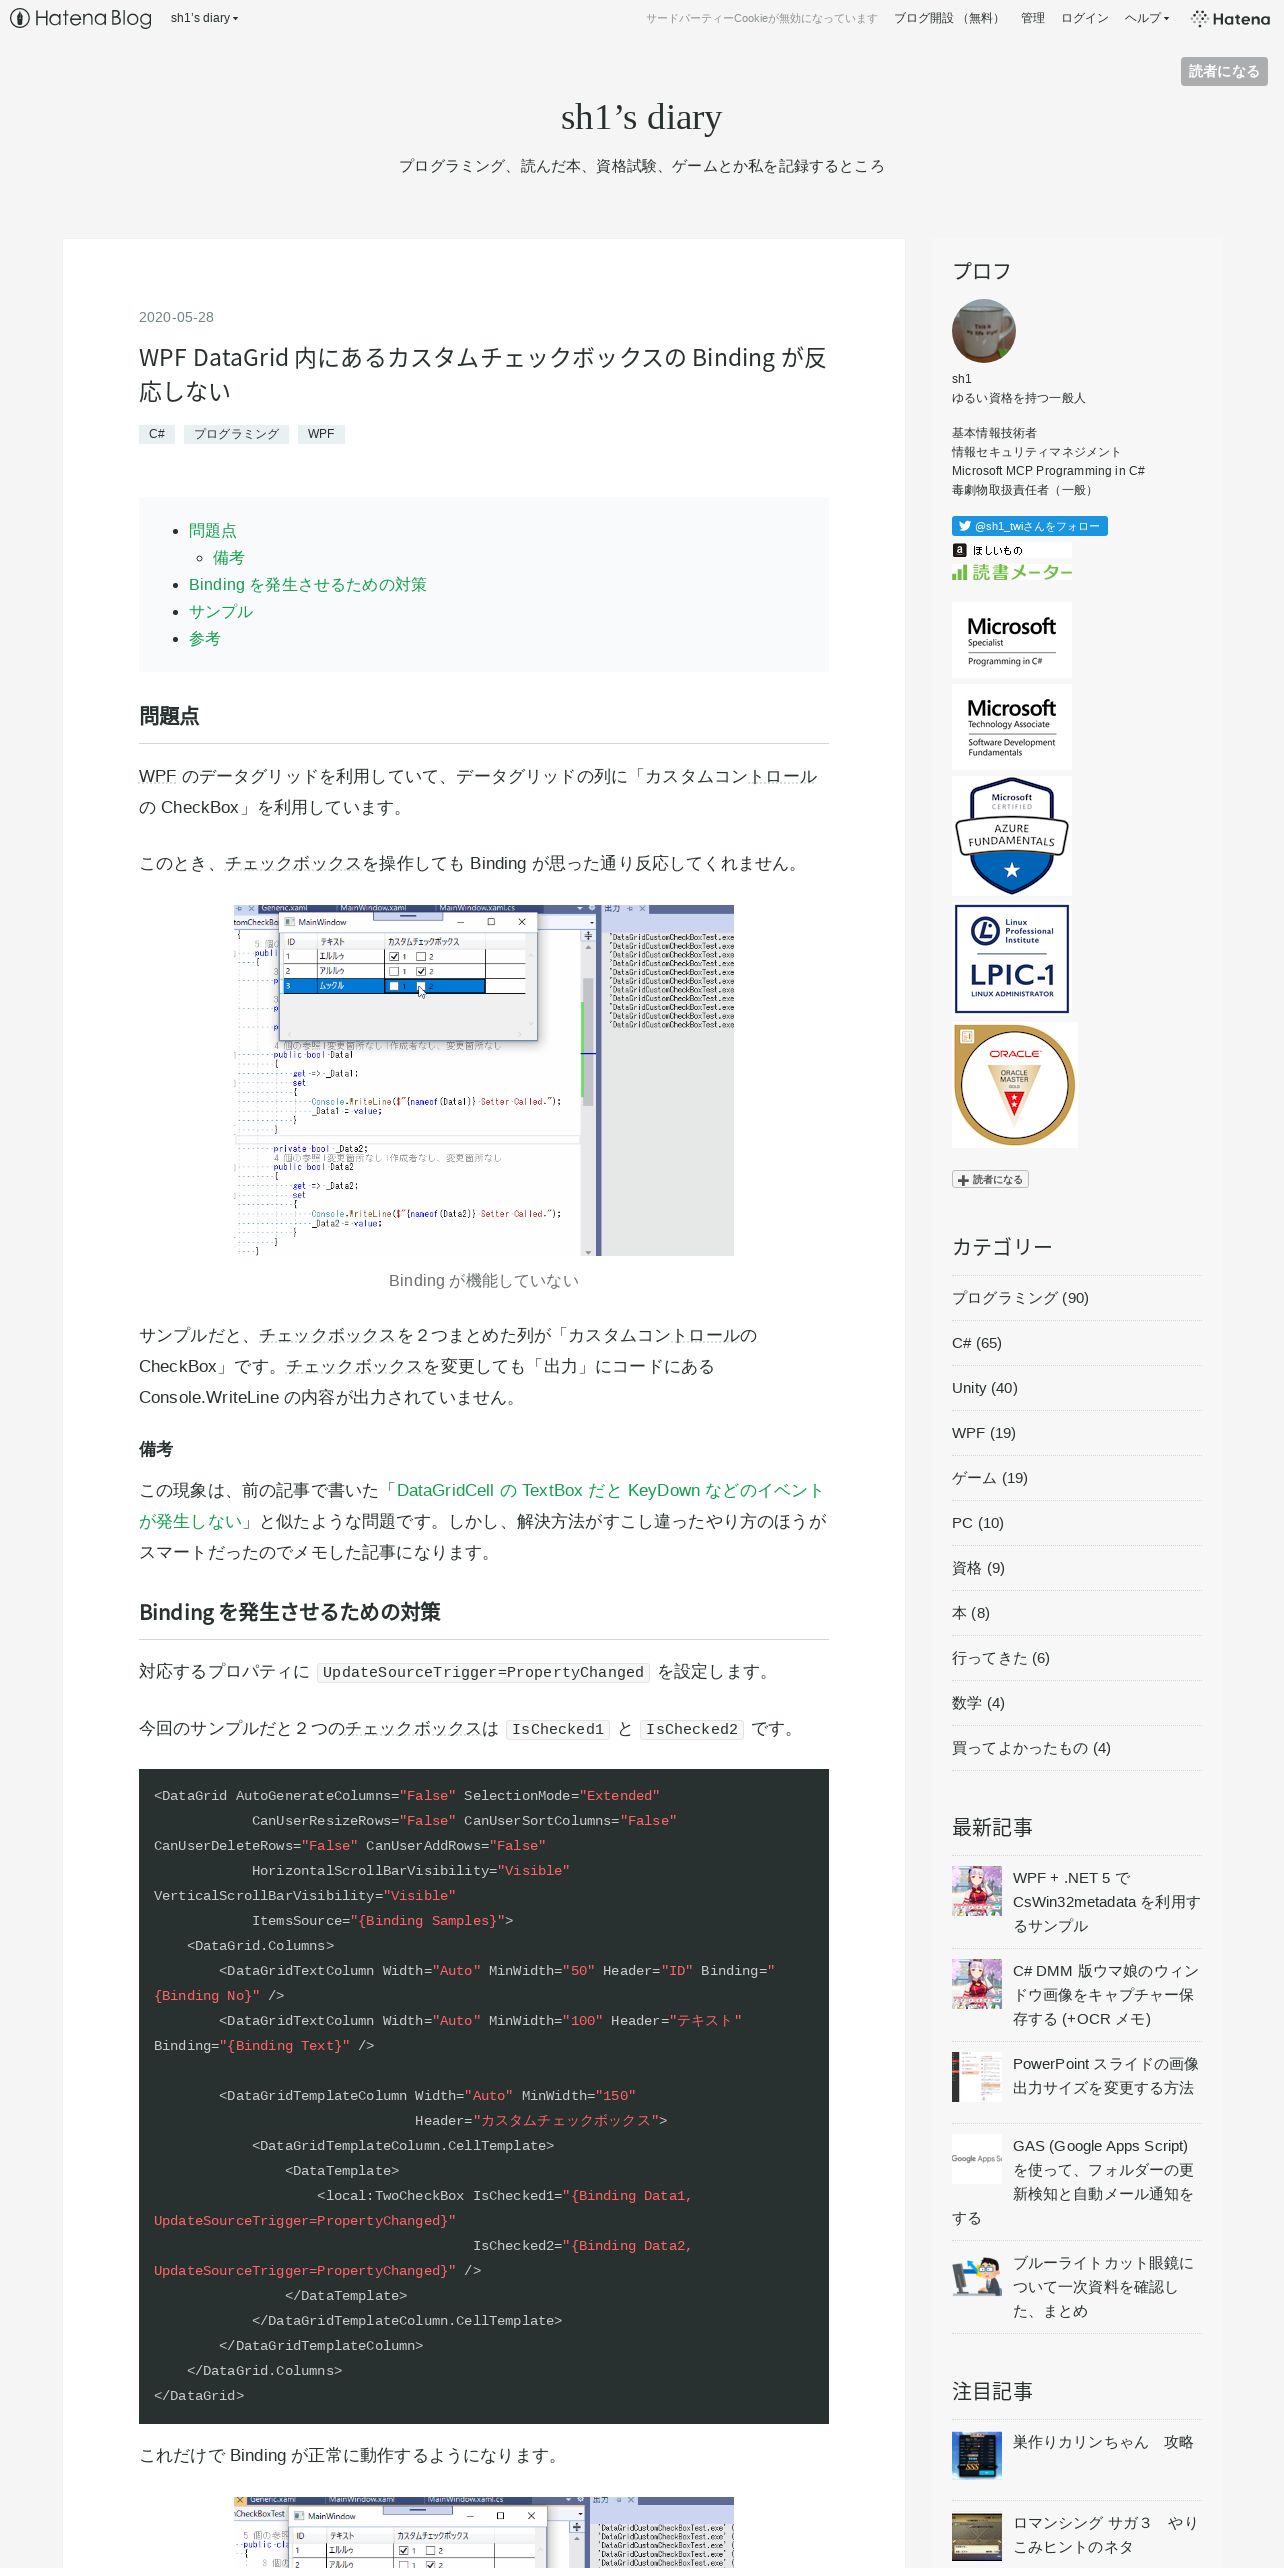1284x2568 pixels.
Task: Click the 2020-05-28 date link
Action: 176,317
